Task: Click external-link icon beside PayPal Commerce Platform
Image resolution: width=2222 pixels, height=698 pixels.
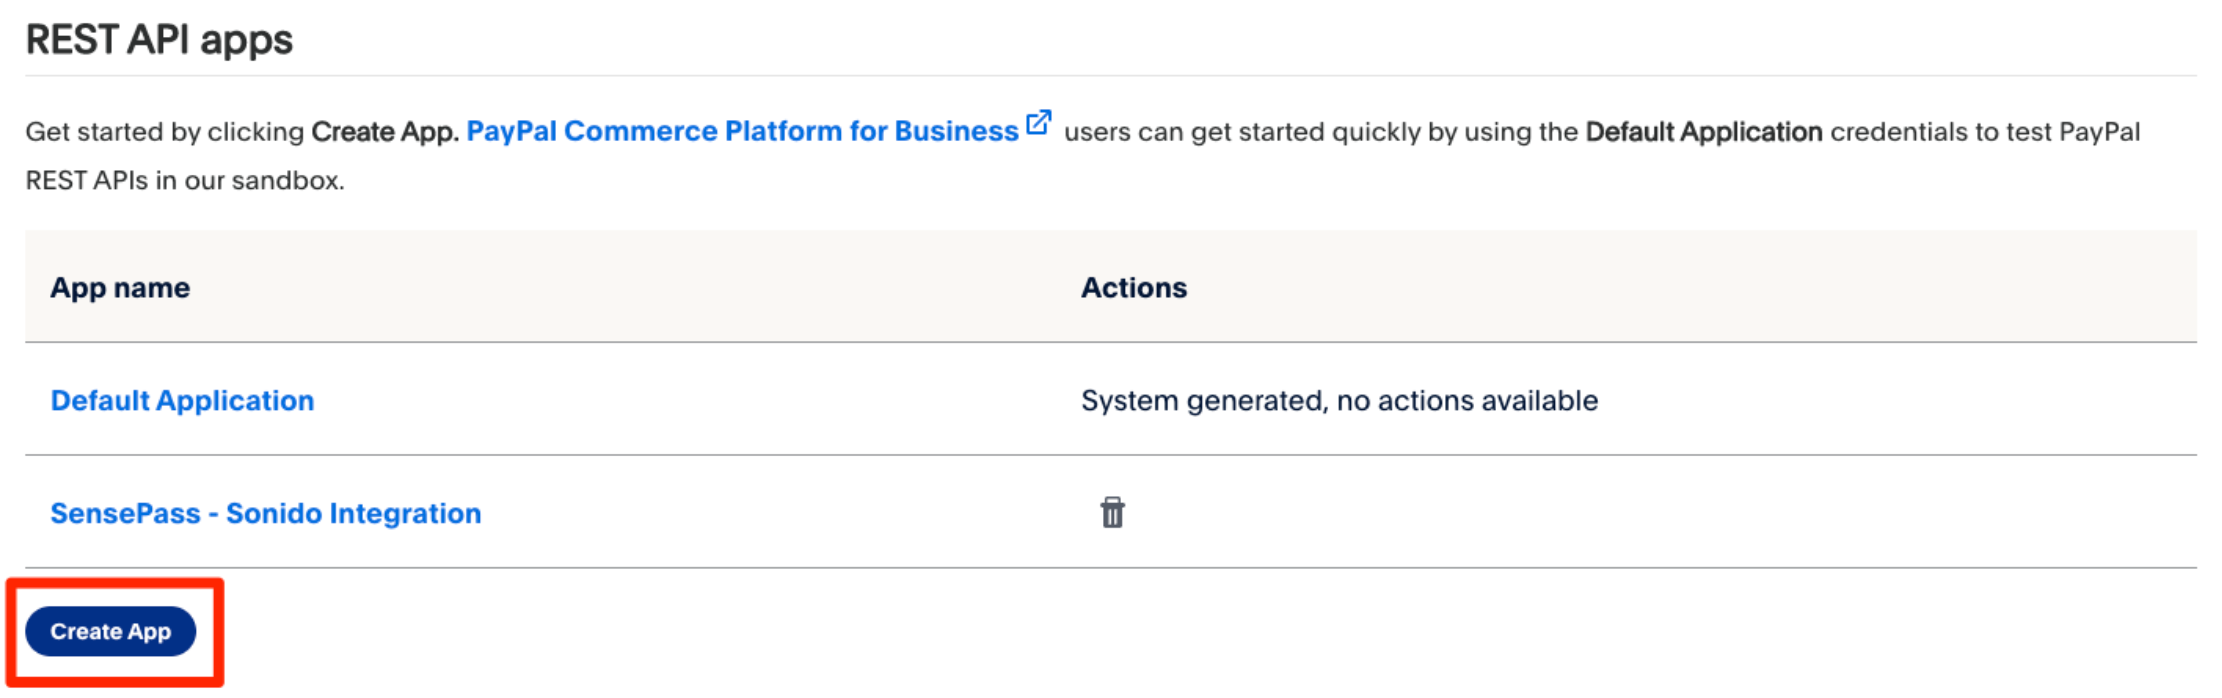Action: coord(1039,123)
